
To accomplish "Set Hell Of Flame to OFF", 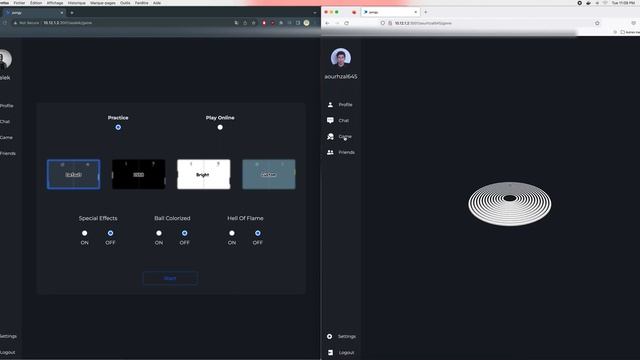I will point(258,233).
